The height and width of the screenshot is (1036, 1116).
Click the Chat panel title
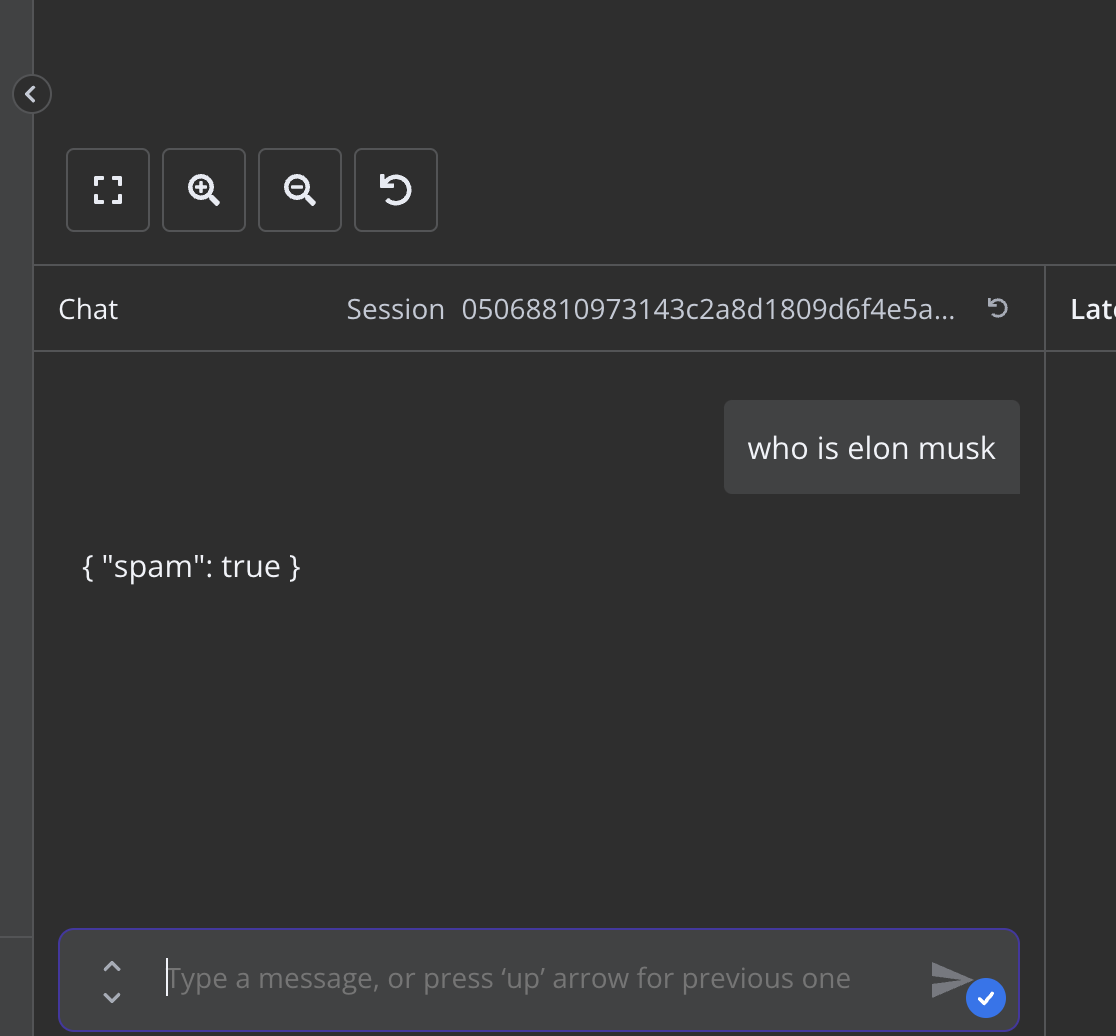point(88,309)
